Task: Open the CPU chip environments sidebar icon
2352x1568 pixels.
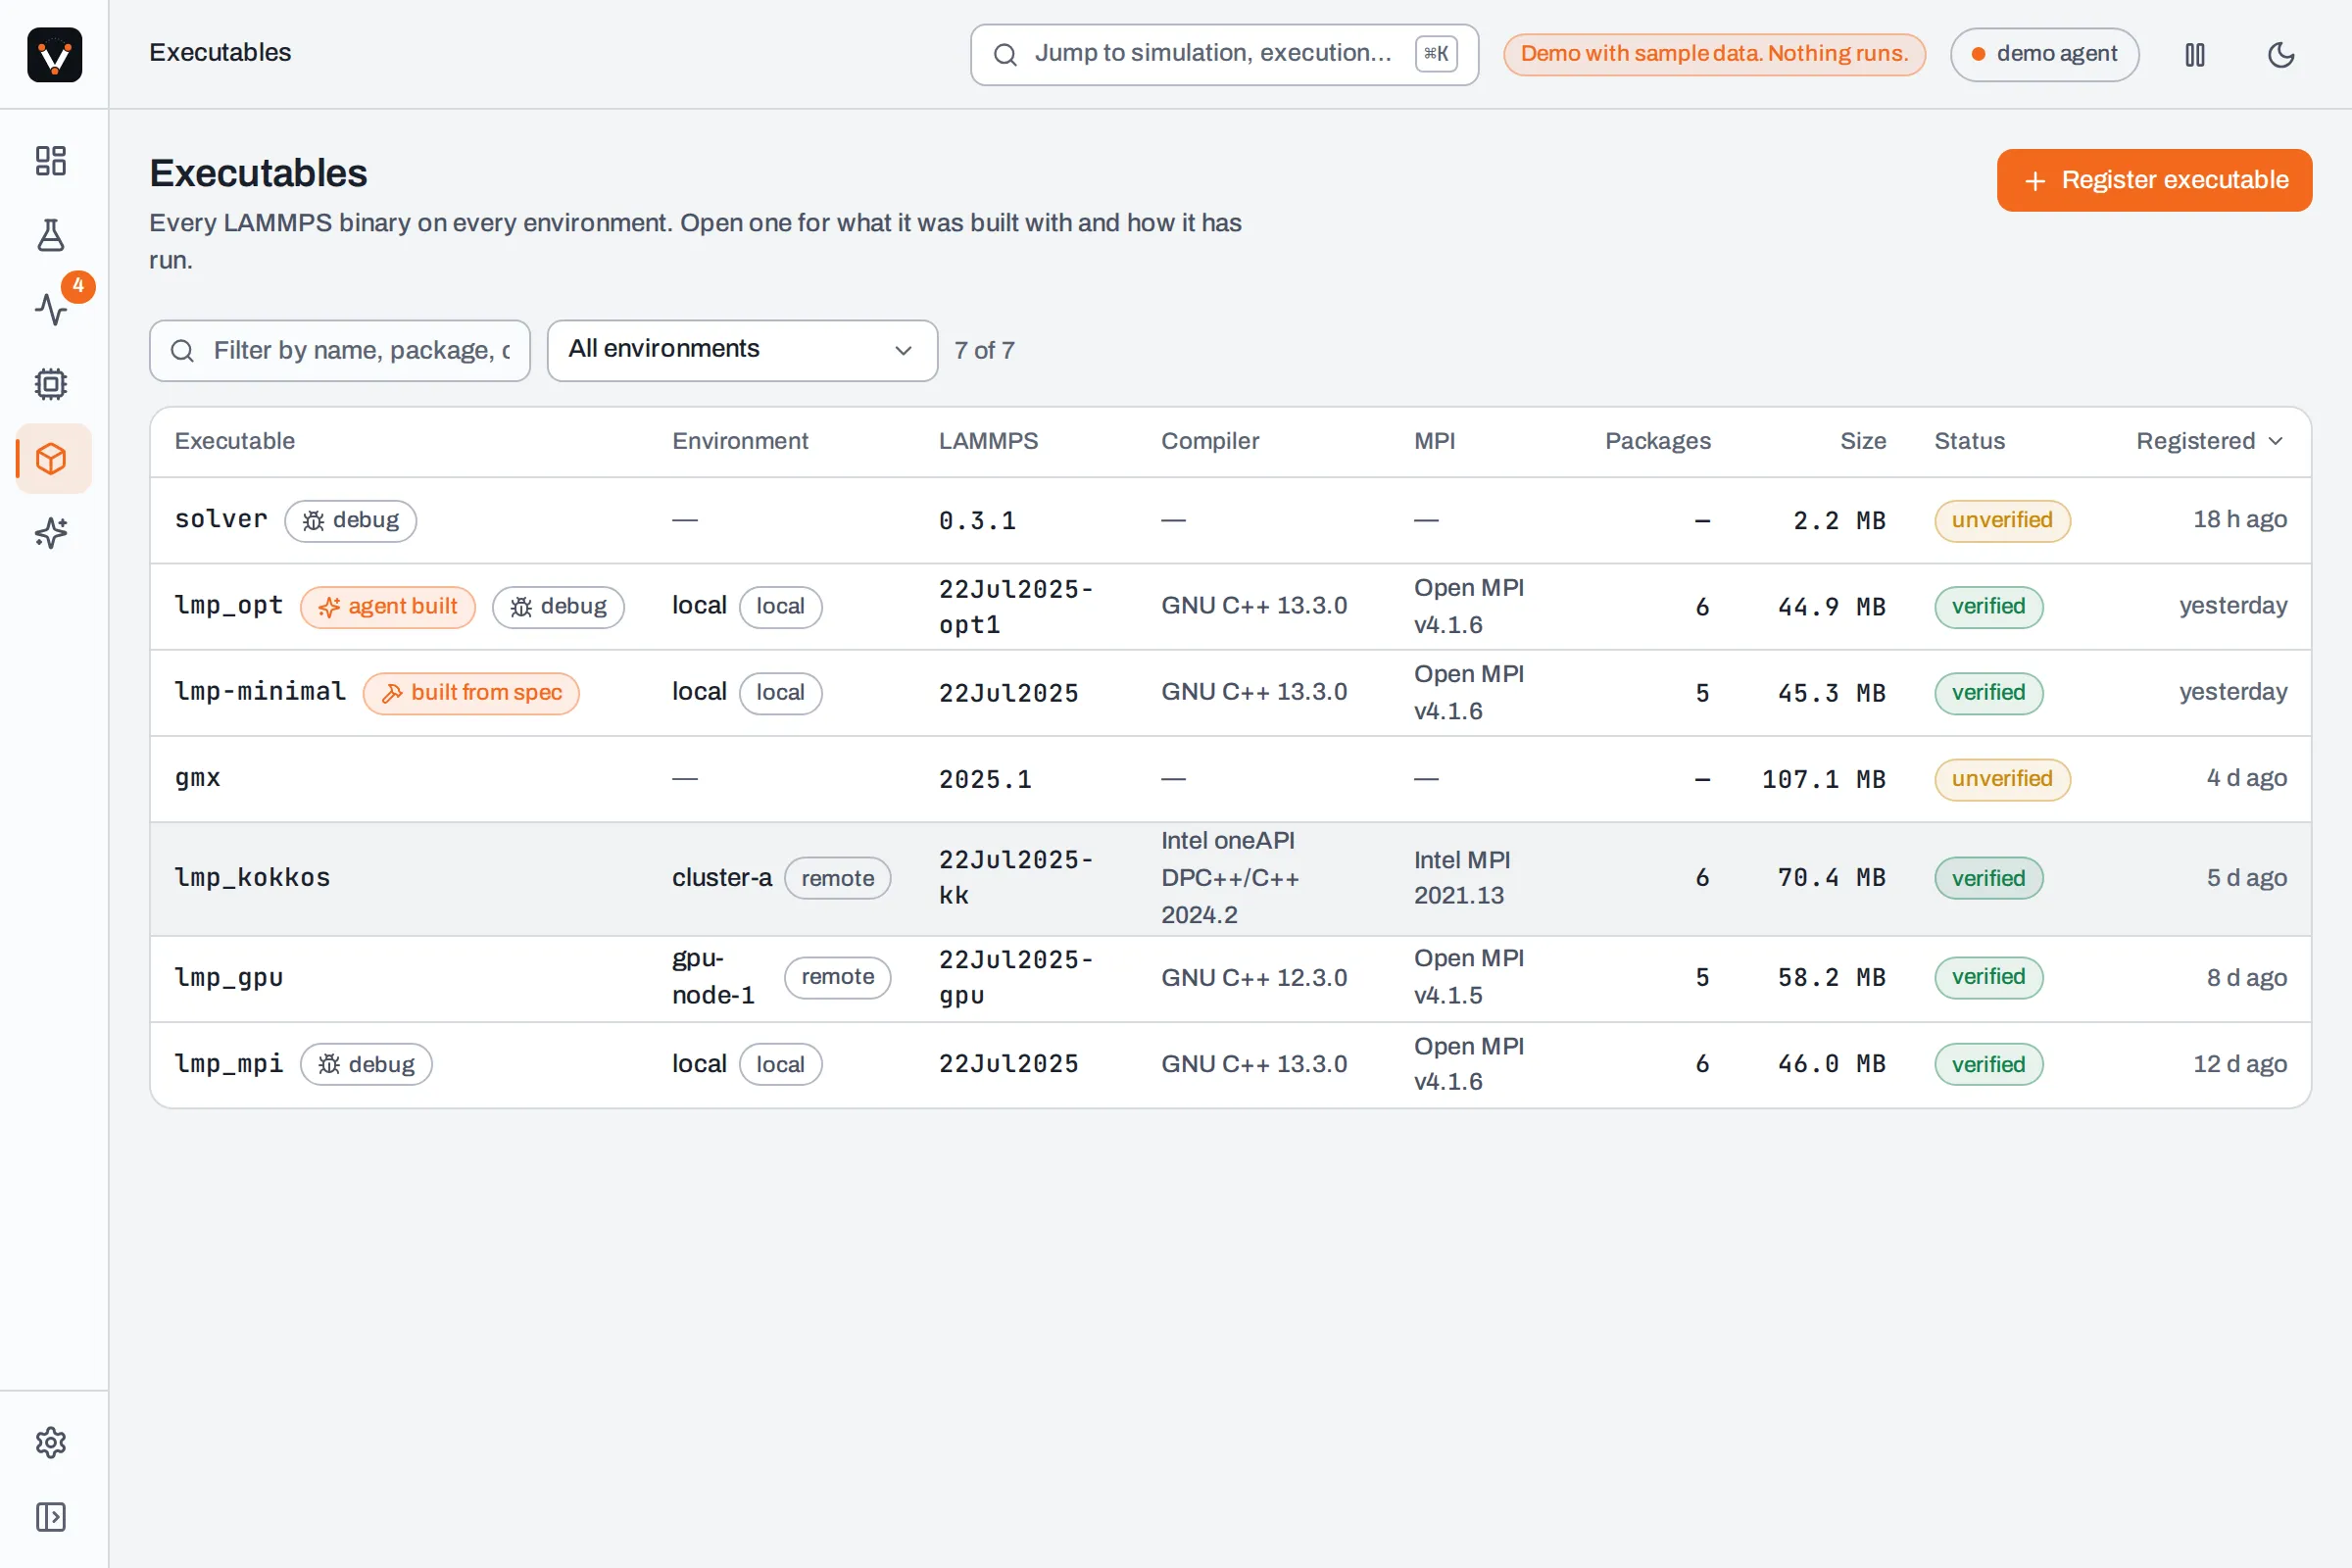Action: [x=51, y=384]
